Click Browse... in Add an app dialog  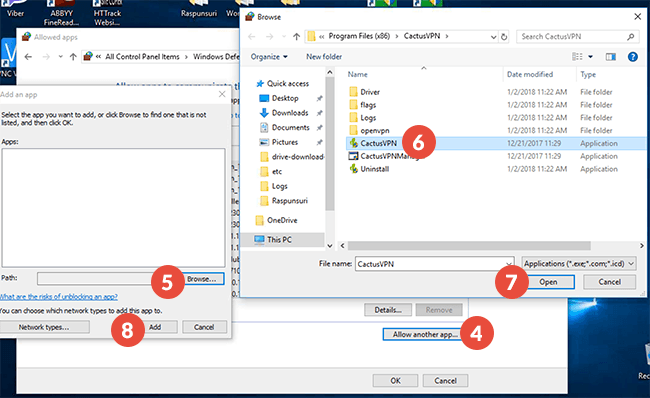[x=201, y=279]
